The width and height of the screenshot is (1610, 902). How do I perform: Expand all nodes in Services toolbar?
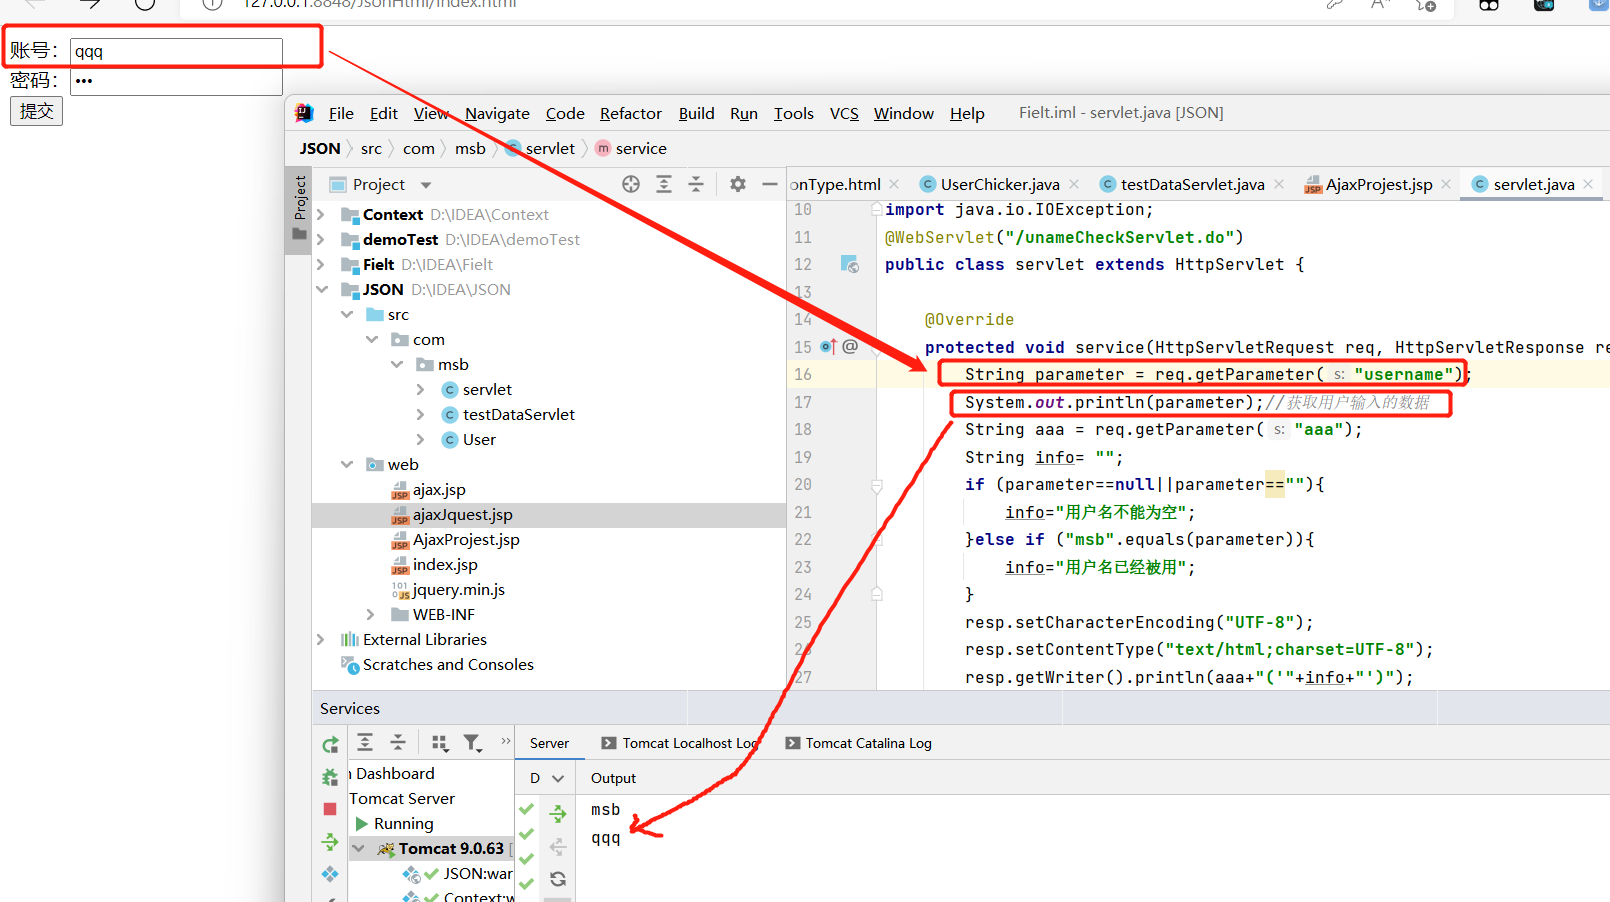click(365, 742)
